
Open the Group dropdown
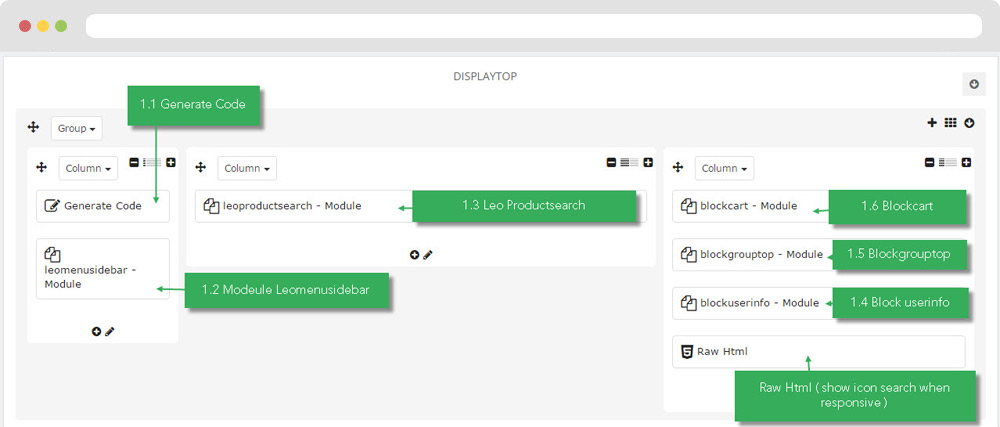coord(77,128)
